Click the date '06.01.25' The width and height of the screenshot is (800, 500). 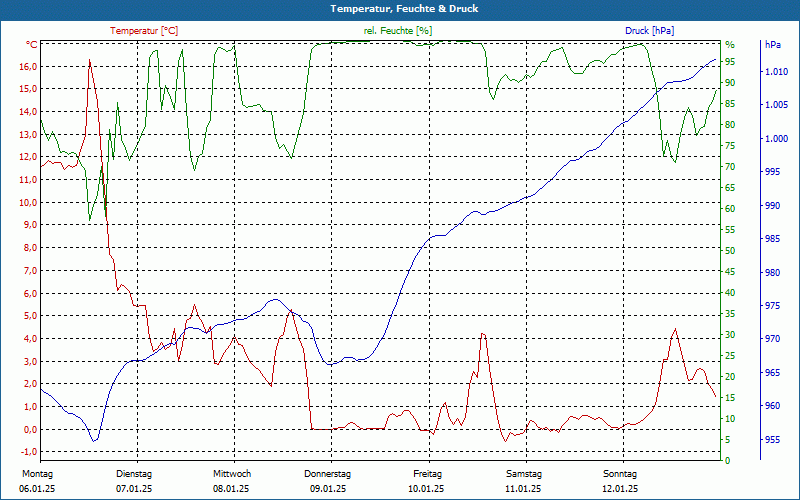point(37,489)
